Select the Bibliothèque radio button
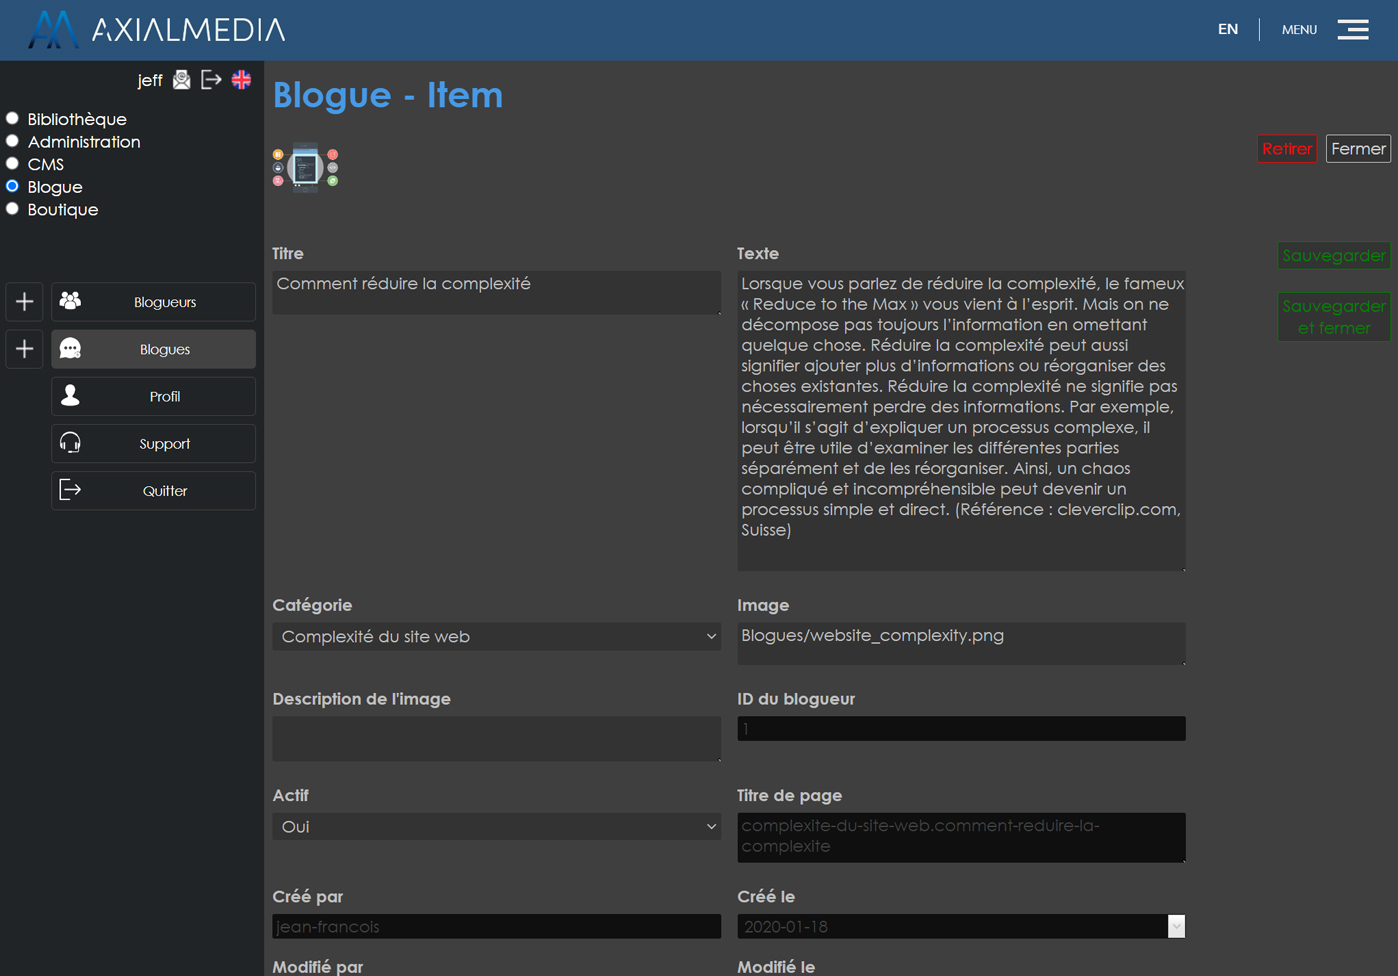Screen dimensions: 1398x976 13,119
